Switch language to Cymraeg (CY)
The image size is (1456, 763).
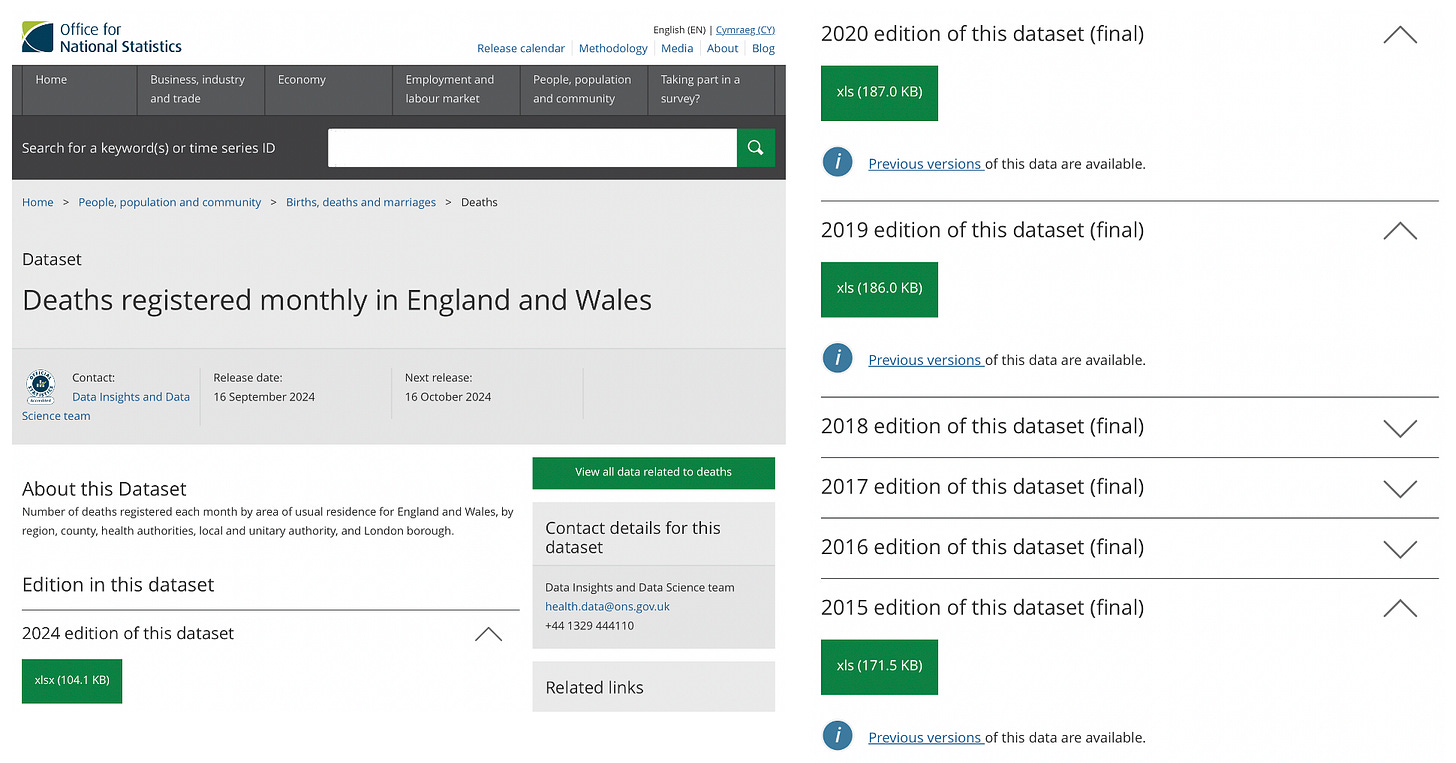(x=745, y=30)
